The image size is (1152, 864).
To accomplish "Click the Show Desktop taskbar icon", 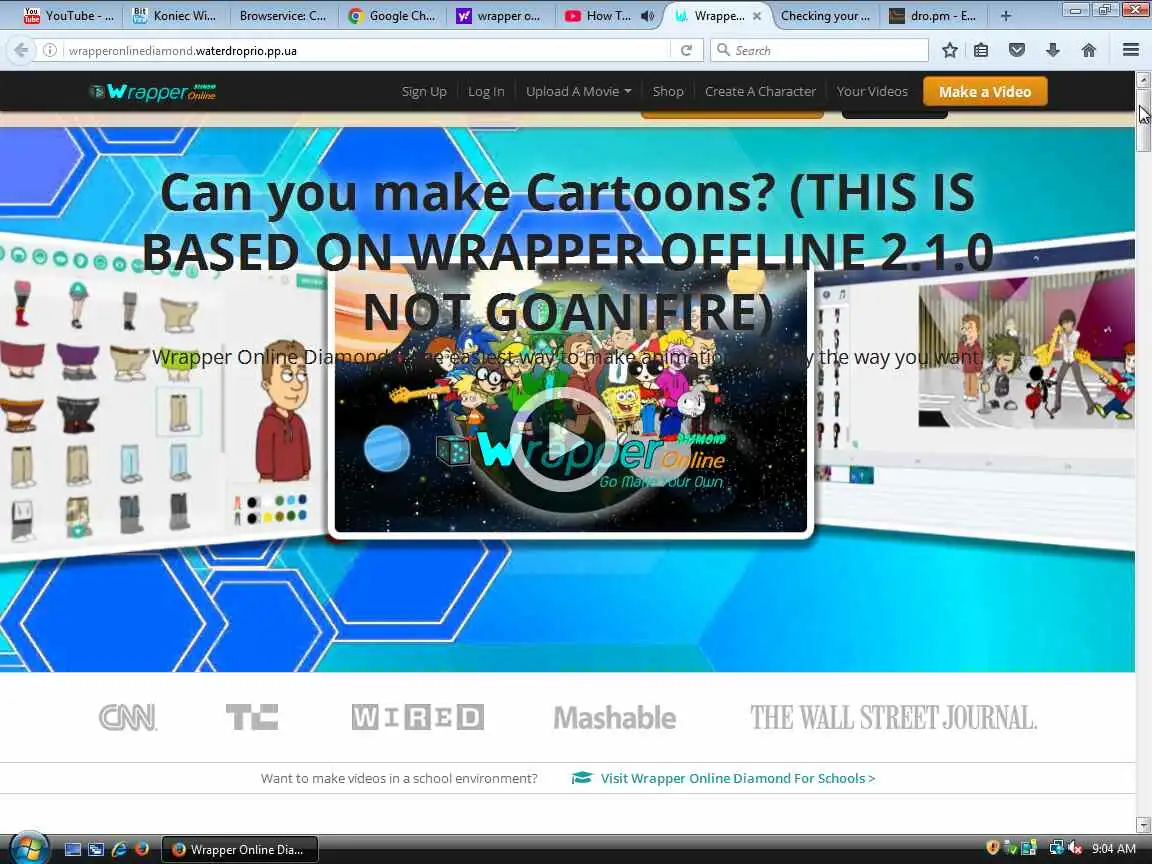I will pyautogui.click(x=73, y=849).
